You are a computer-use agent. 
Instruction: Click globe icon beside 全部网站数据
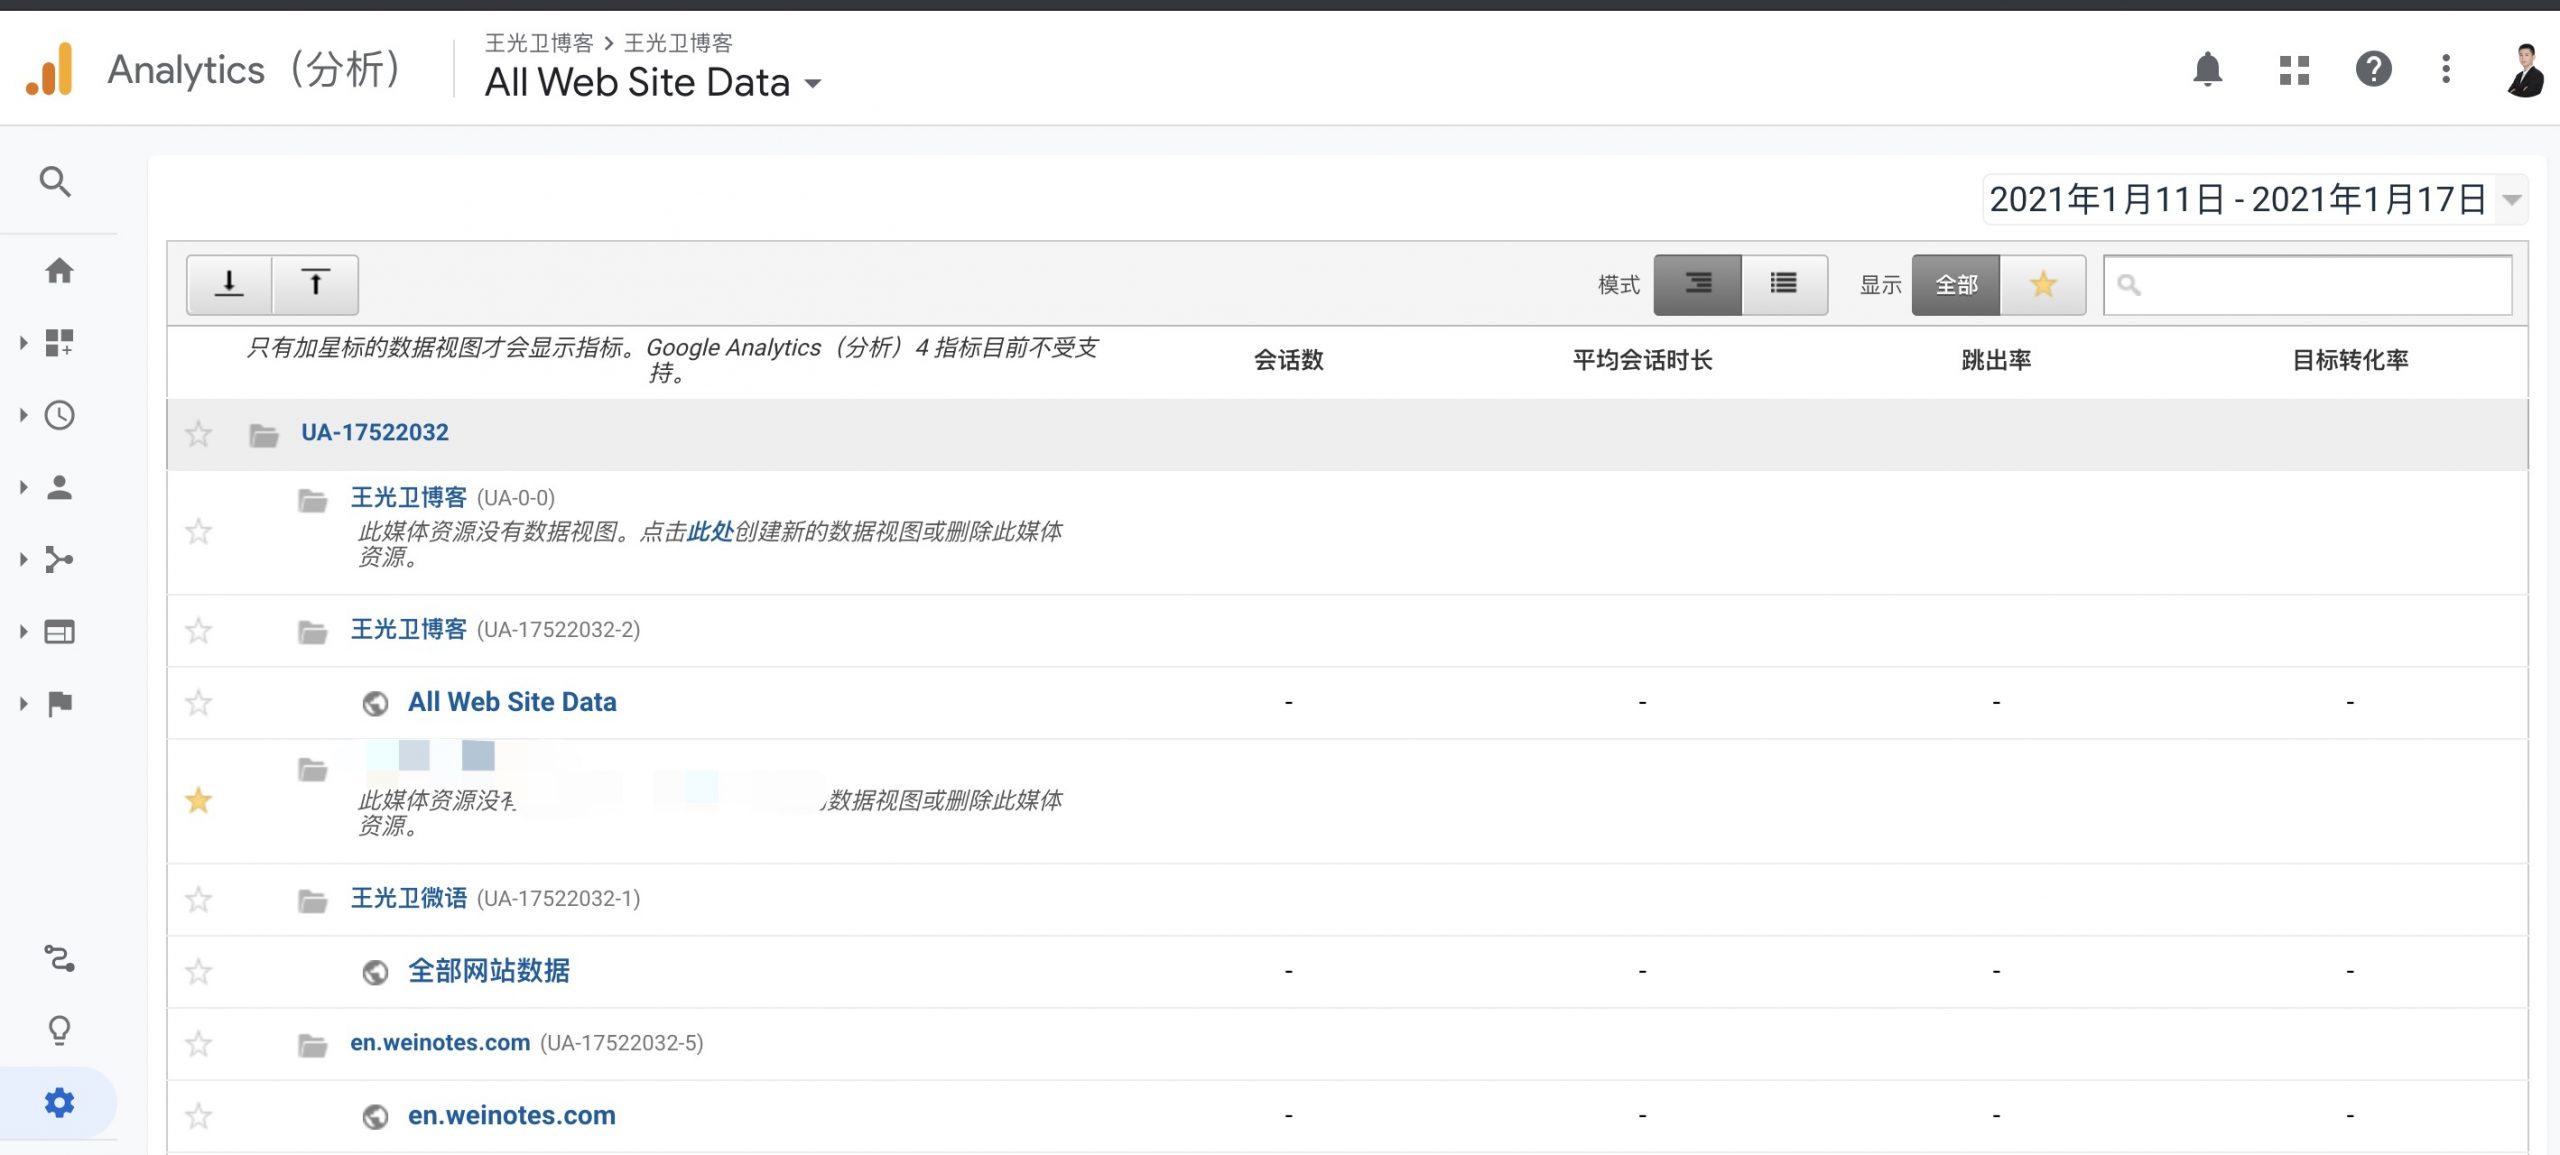375,972
